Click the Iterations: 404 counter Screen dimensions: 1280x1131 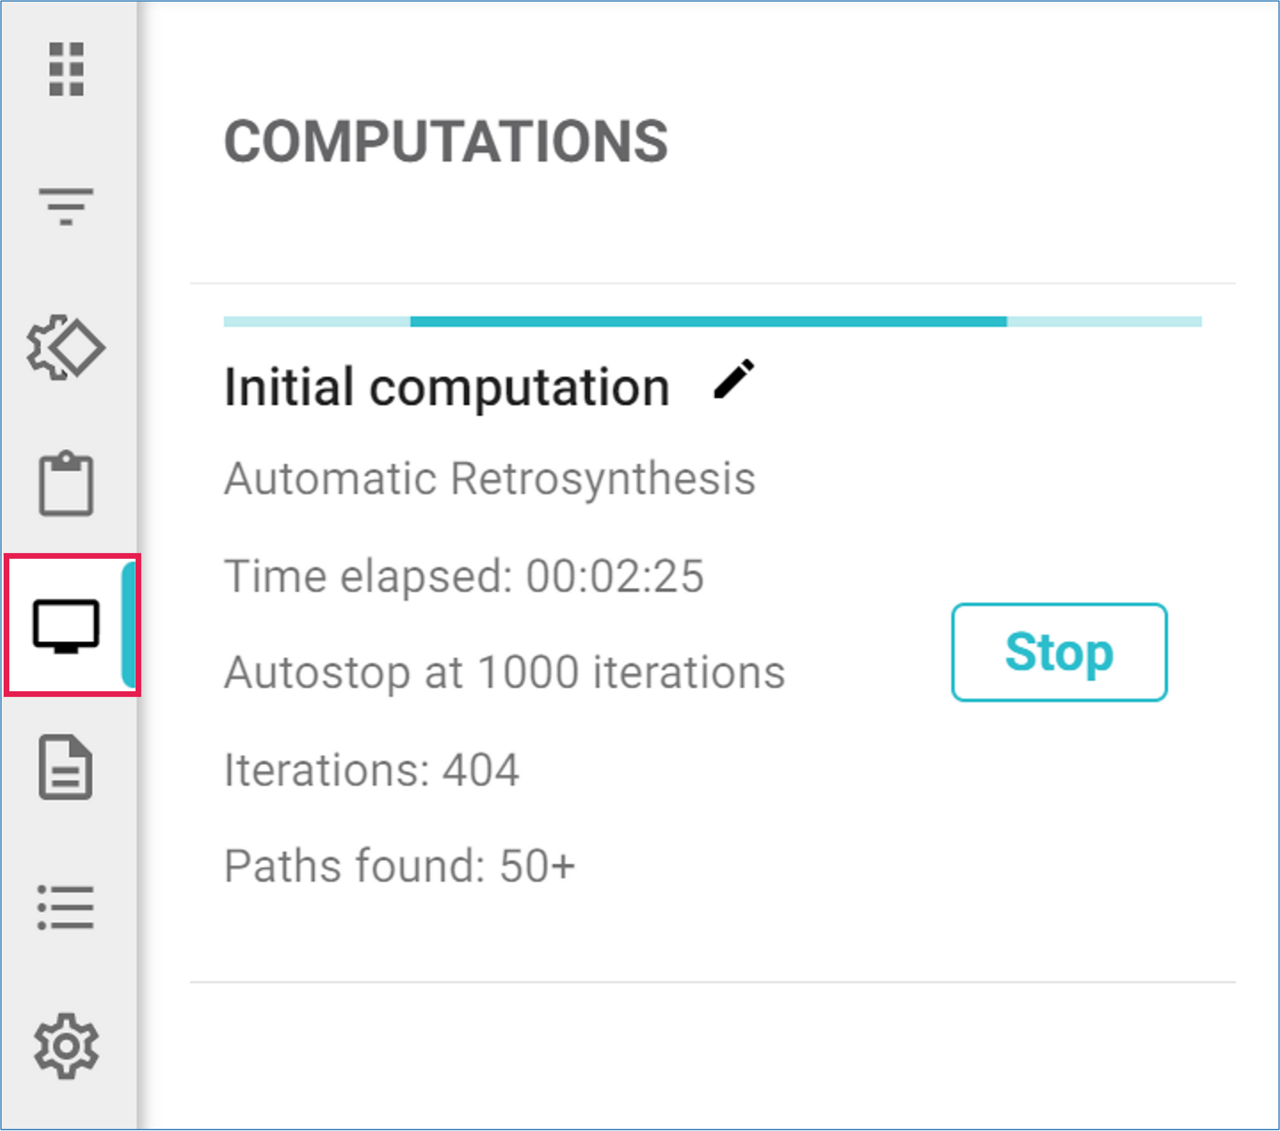coord(372,770)
